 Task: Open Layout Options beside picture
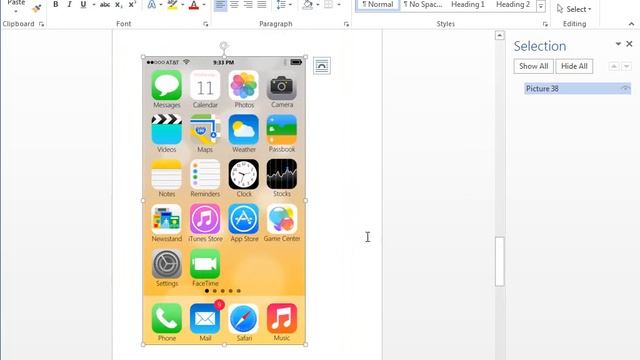click(x=322, y=66)
